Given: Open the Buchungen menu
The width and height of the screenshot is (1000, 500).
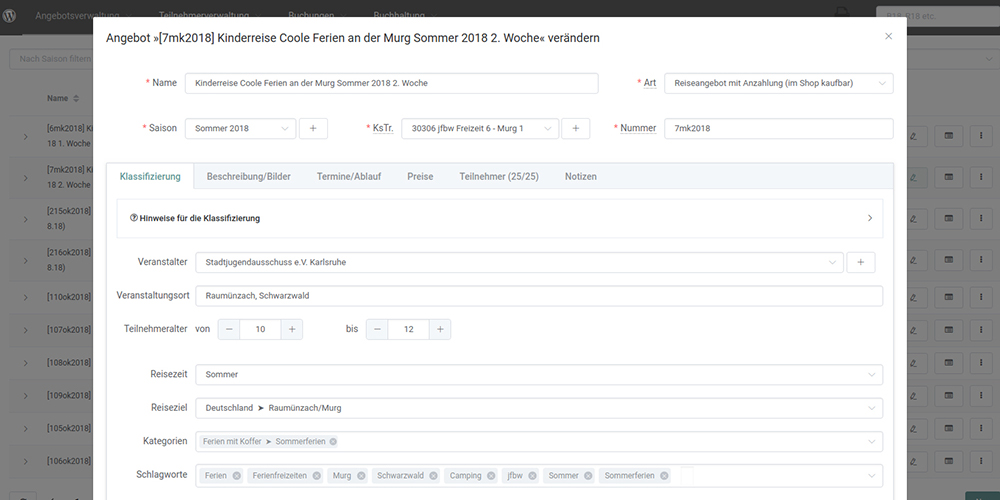Looking at the screenshot, I should (317, 15).
